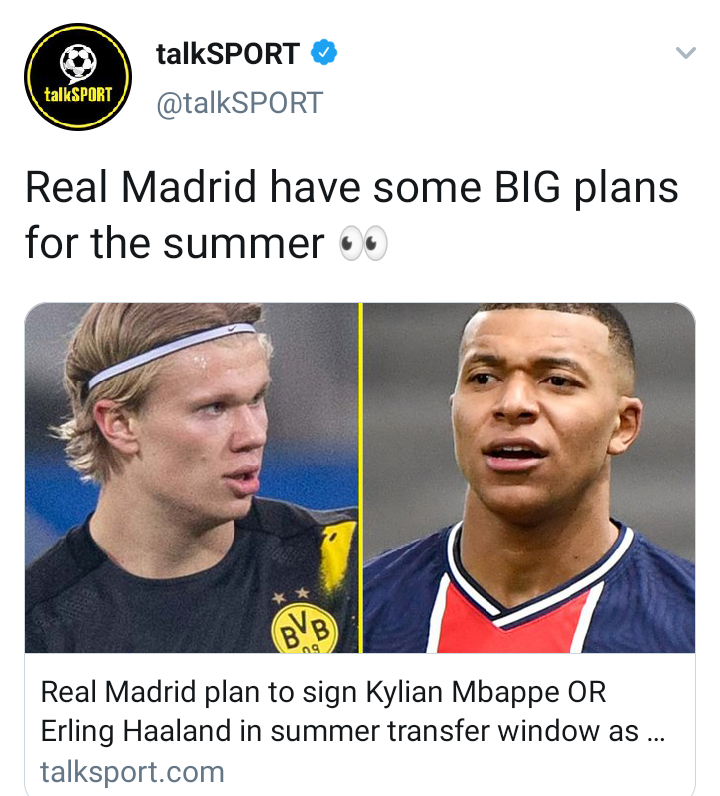
Task: Open the right photo with navy jersey
Action: pyautogui.click(x=529, y=478)
